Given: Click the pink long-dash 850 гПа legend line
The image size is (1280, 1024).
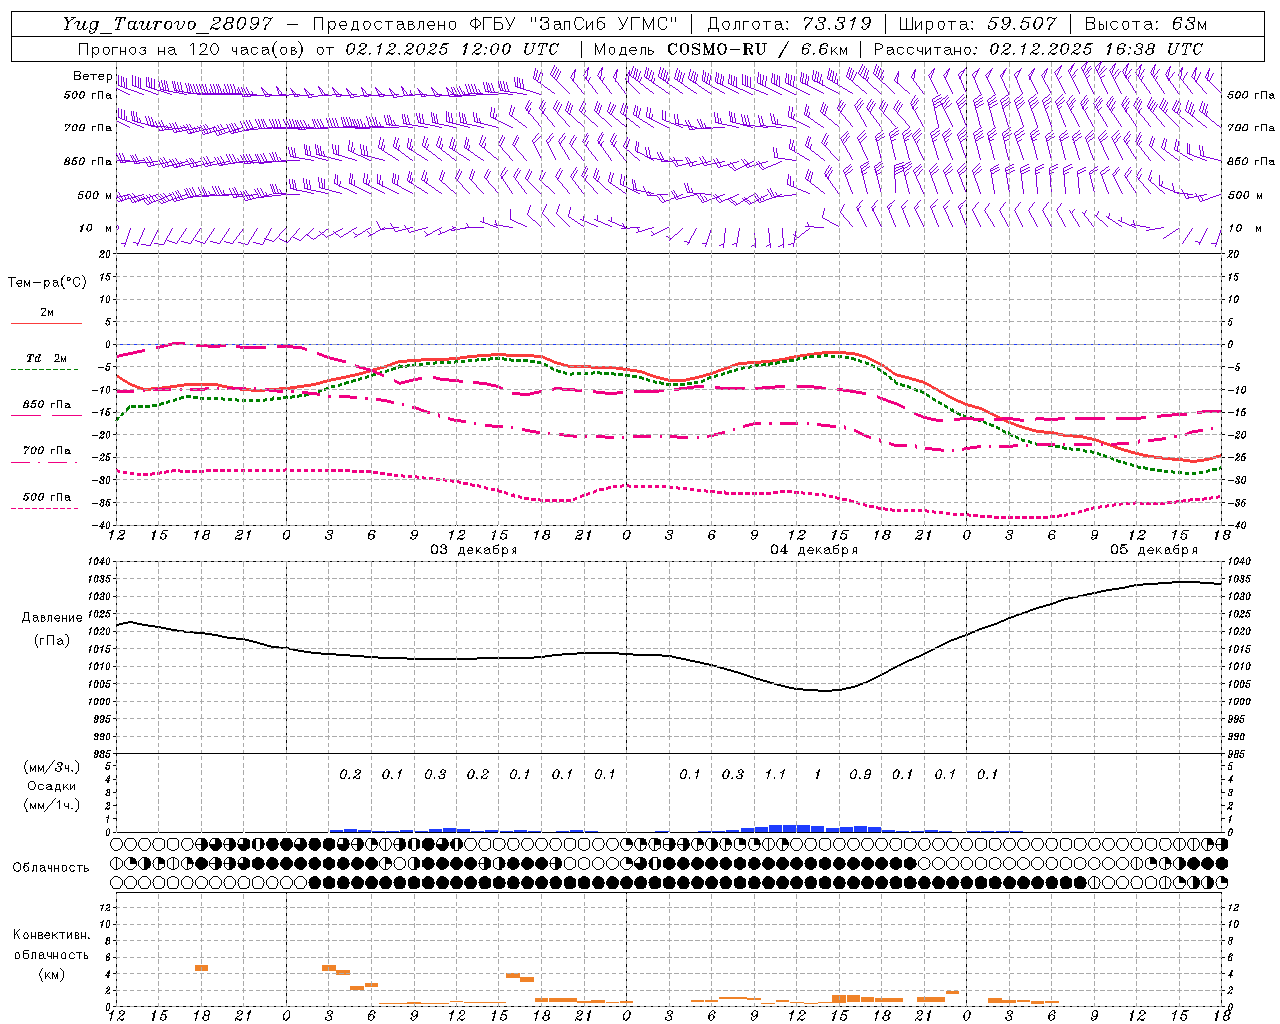Looking at the screenshot, I should [44, 415].
